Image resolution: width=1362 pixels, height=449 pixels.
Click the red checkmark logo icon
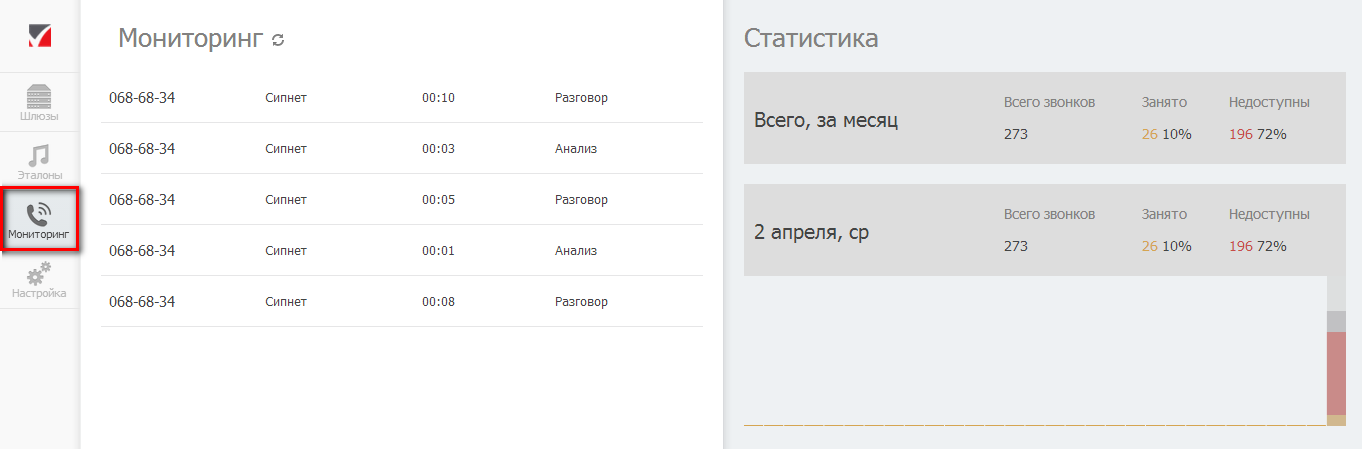pyautogui.click(x=40, y=36)
